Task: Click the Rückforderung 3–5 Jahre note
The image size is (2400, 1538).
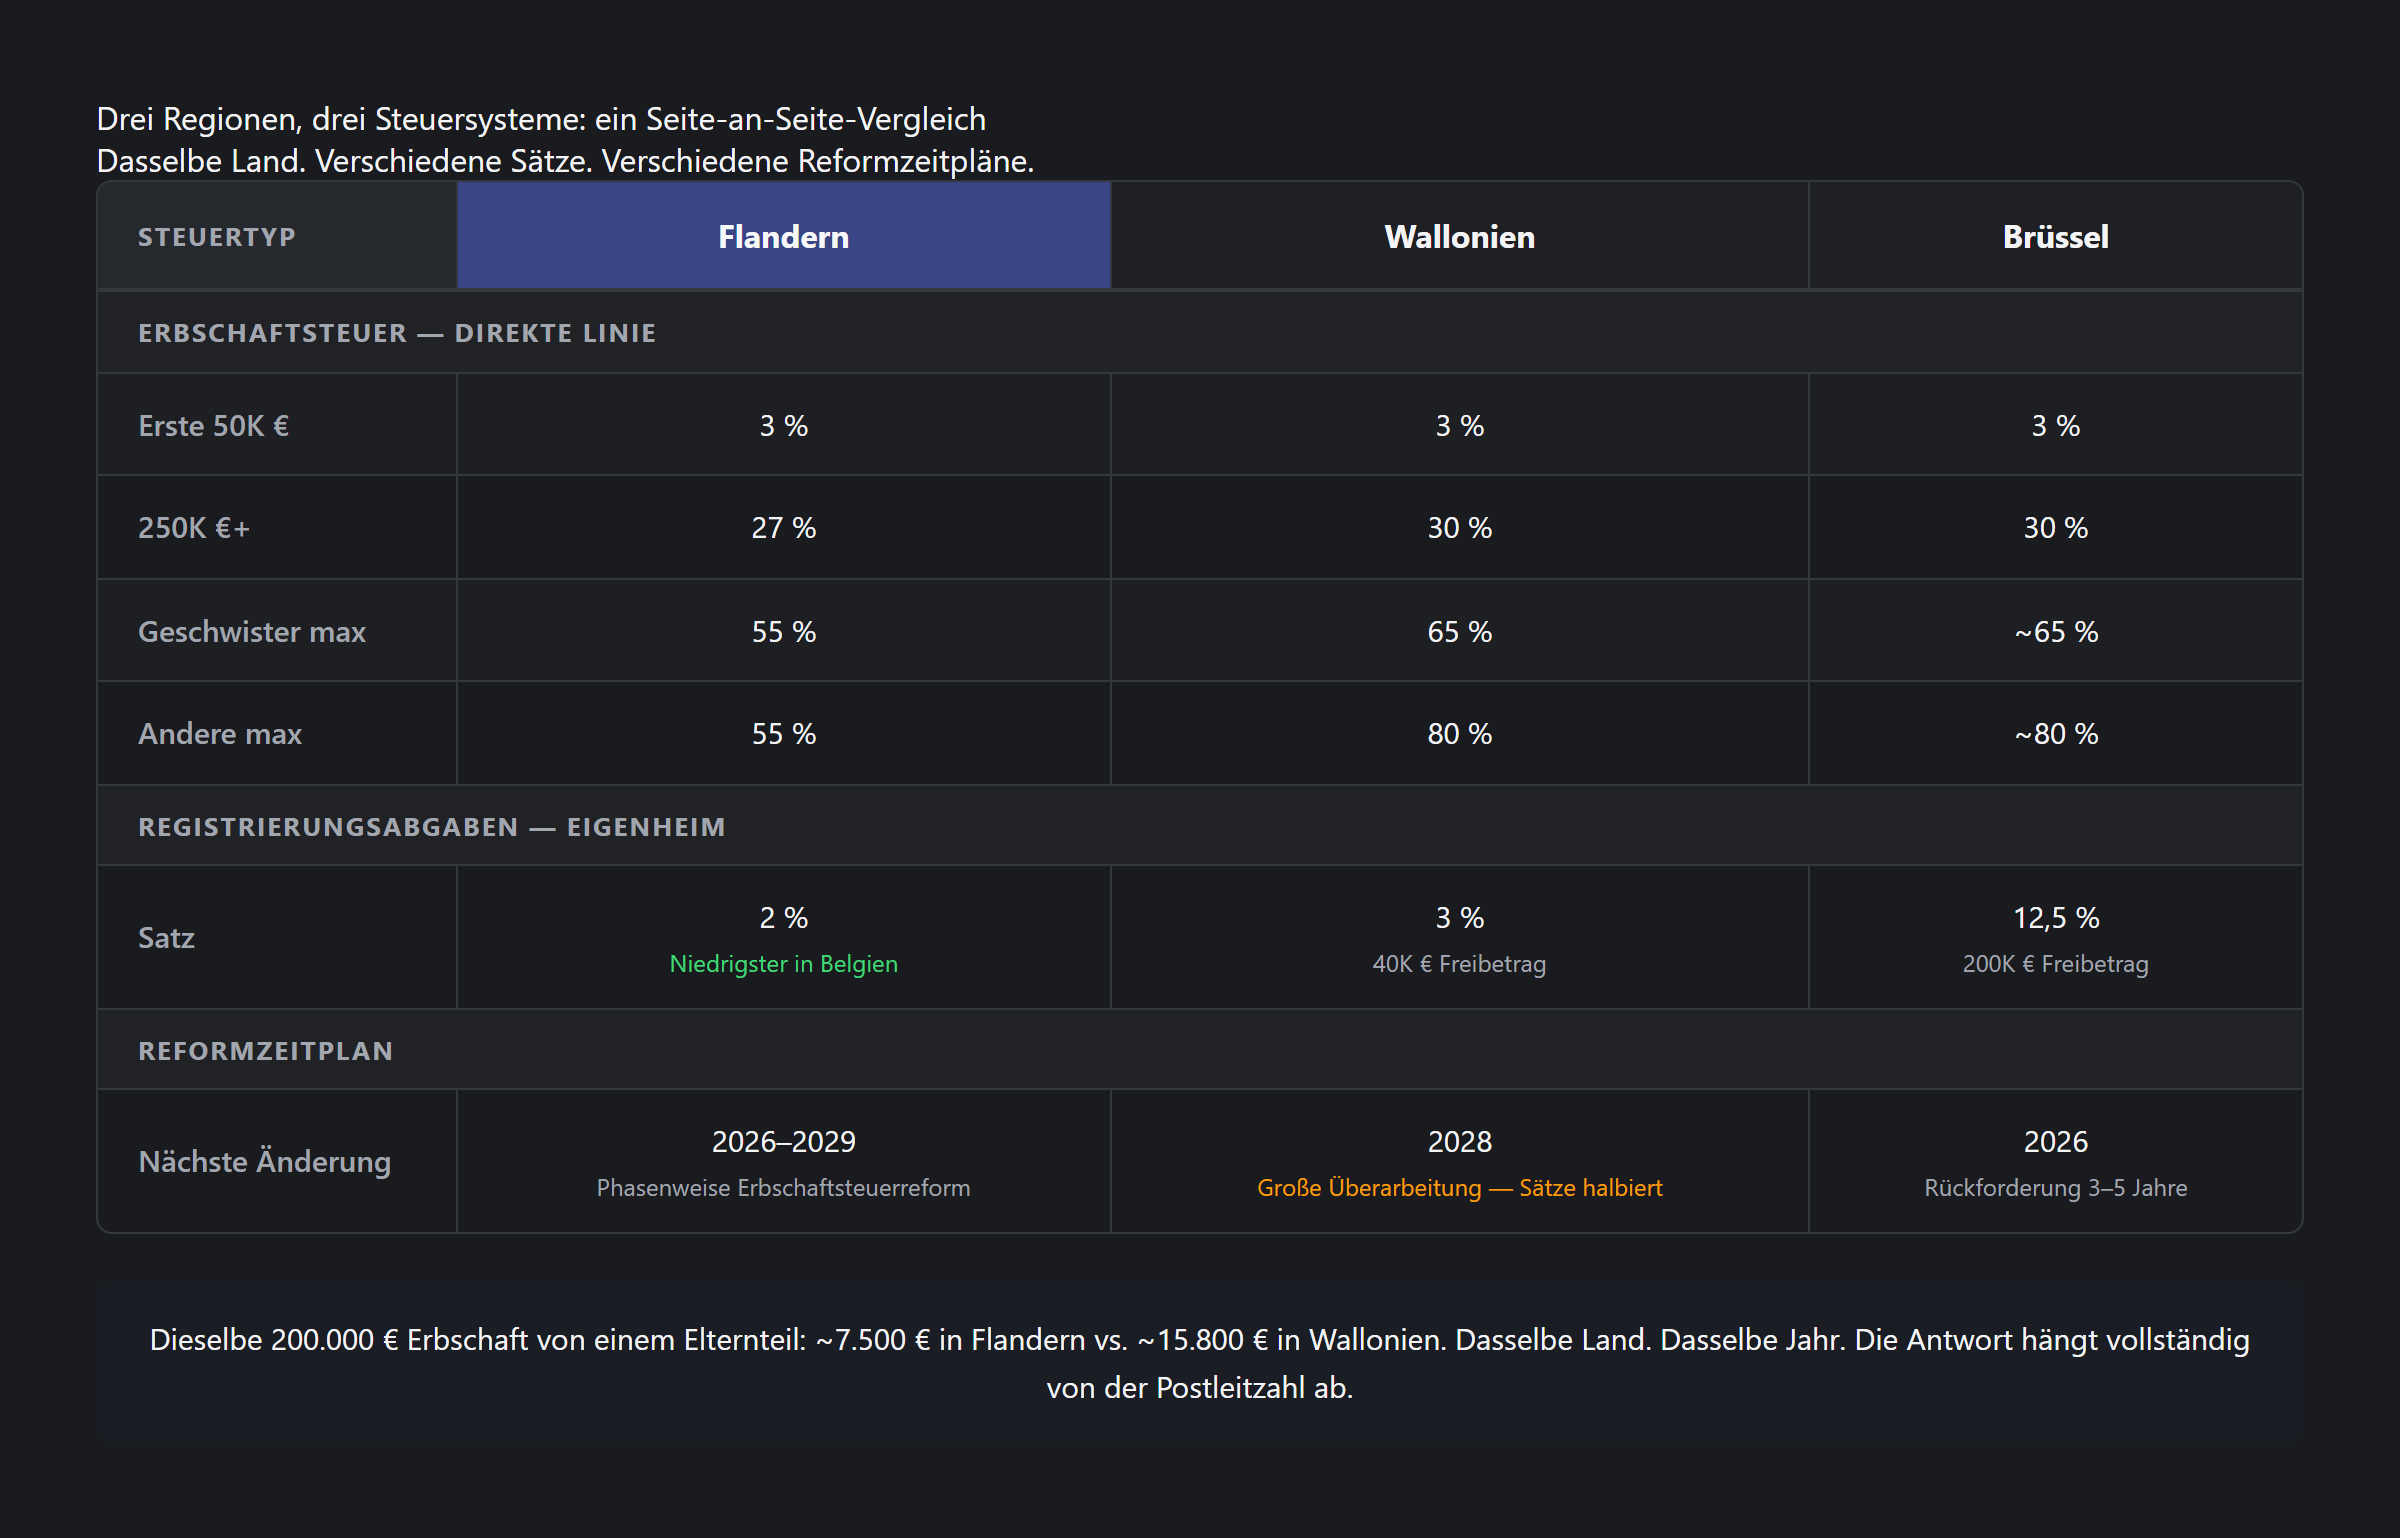Action: point(2055,1188)
